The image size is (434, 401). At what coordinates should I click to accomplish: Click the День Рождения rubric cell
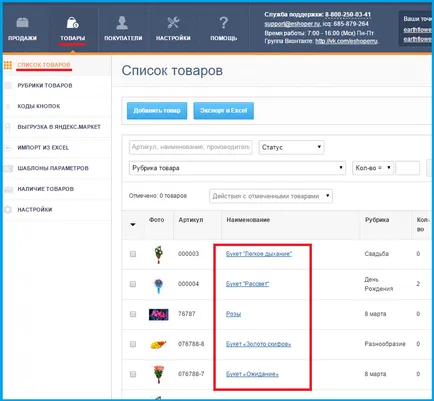point(379,284)
